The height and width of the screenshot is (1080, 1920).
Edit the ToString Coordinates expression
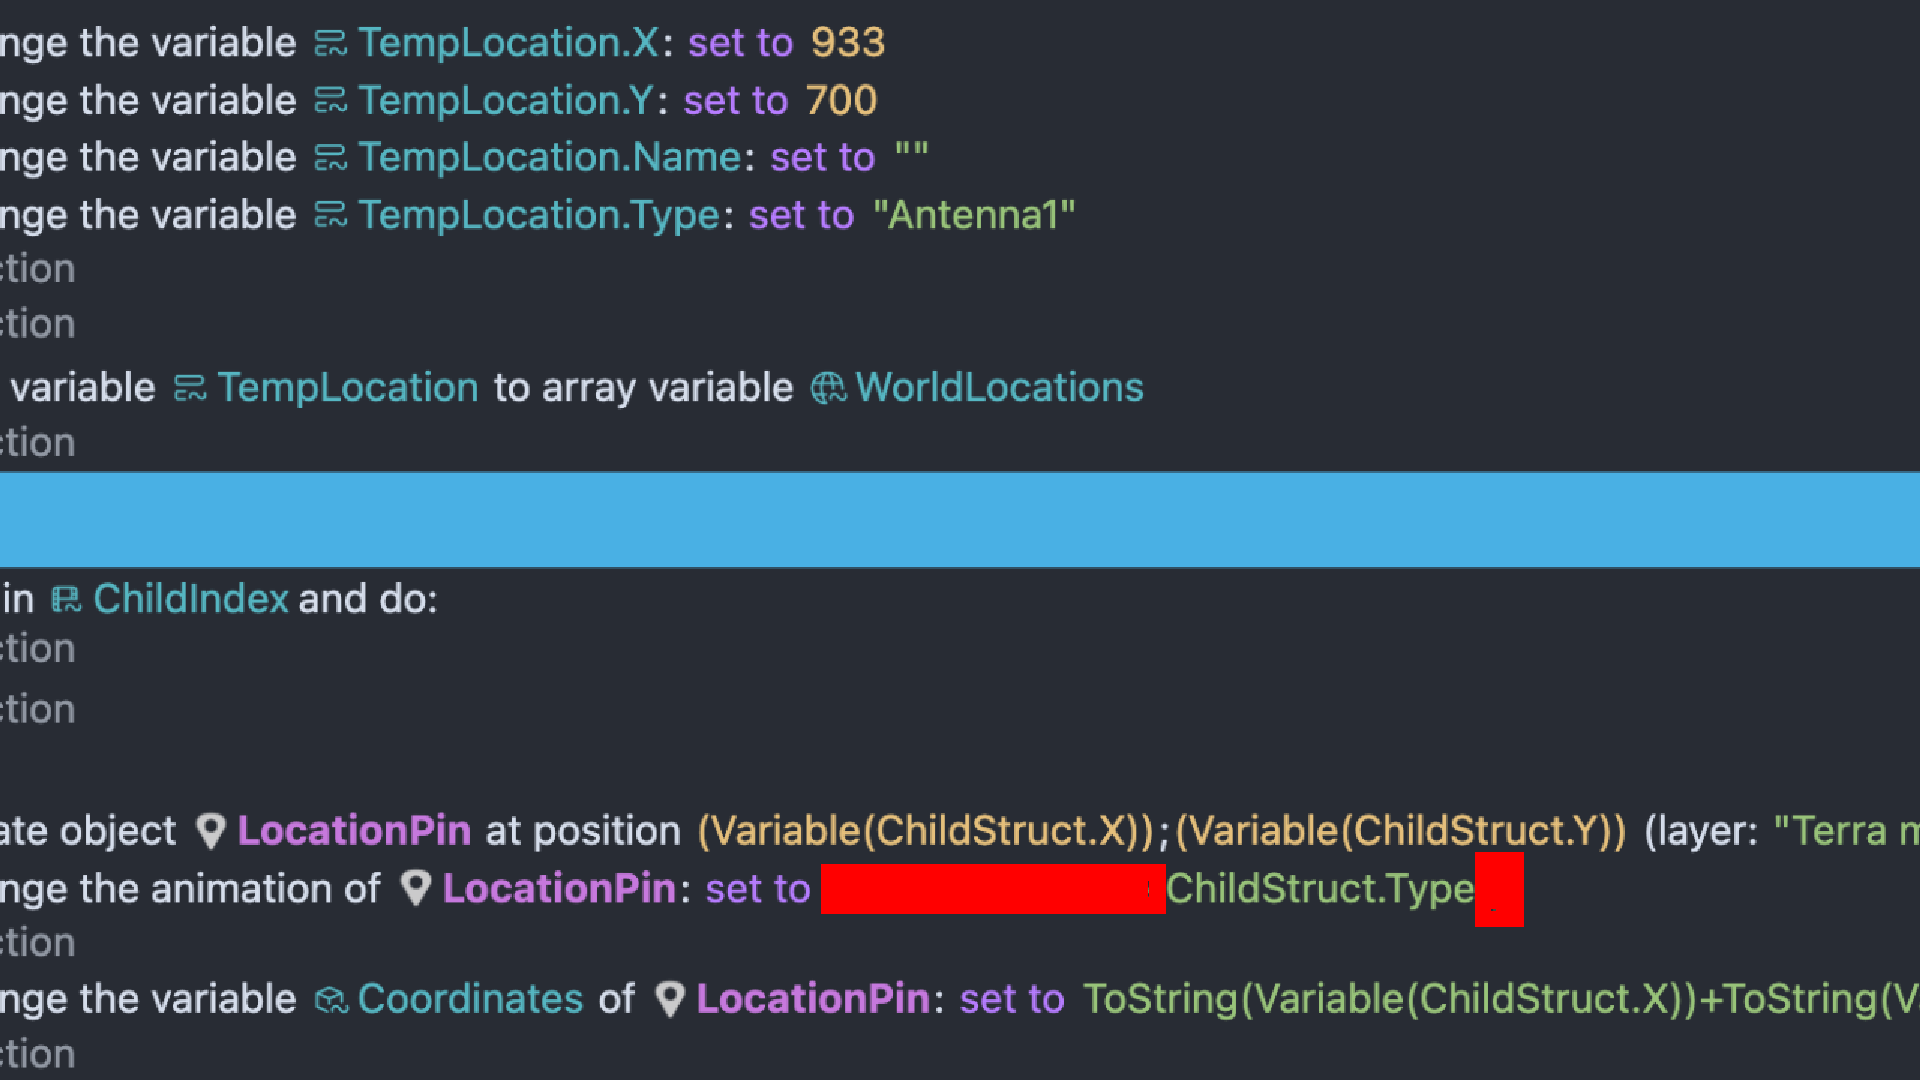(1498, 999)
